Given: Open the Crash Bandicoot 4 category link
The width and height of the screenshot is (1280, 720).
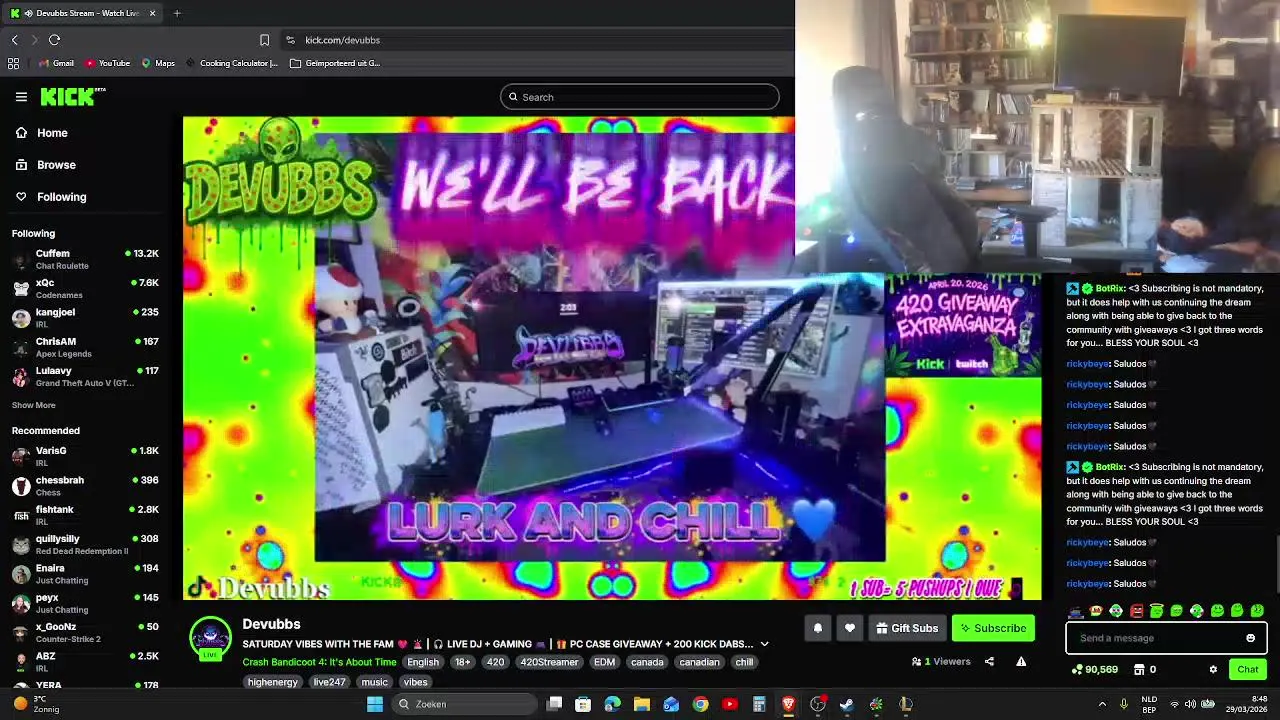Looking at the screenshot, I should (x=319, y=662).
